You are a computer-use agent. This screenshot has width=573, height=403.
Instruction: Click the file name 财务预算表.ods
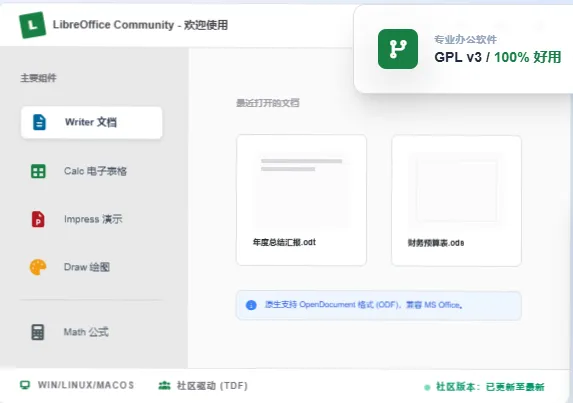click(436, 243)
